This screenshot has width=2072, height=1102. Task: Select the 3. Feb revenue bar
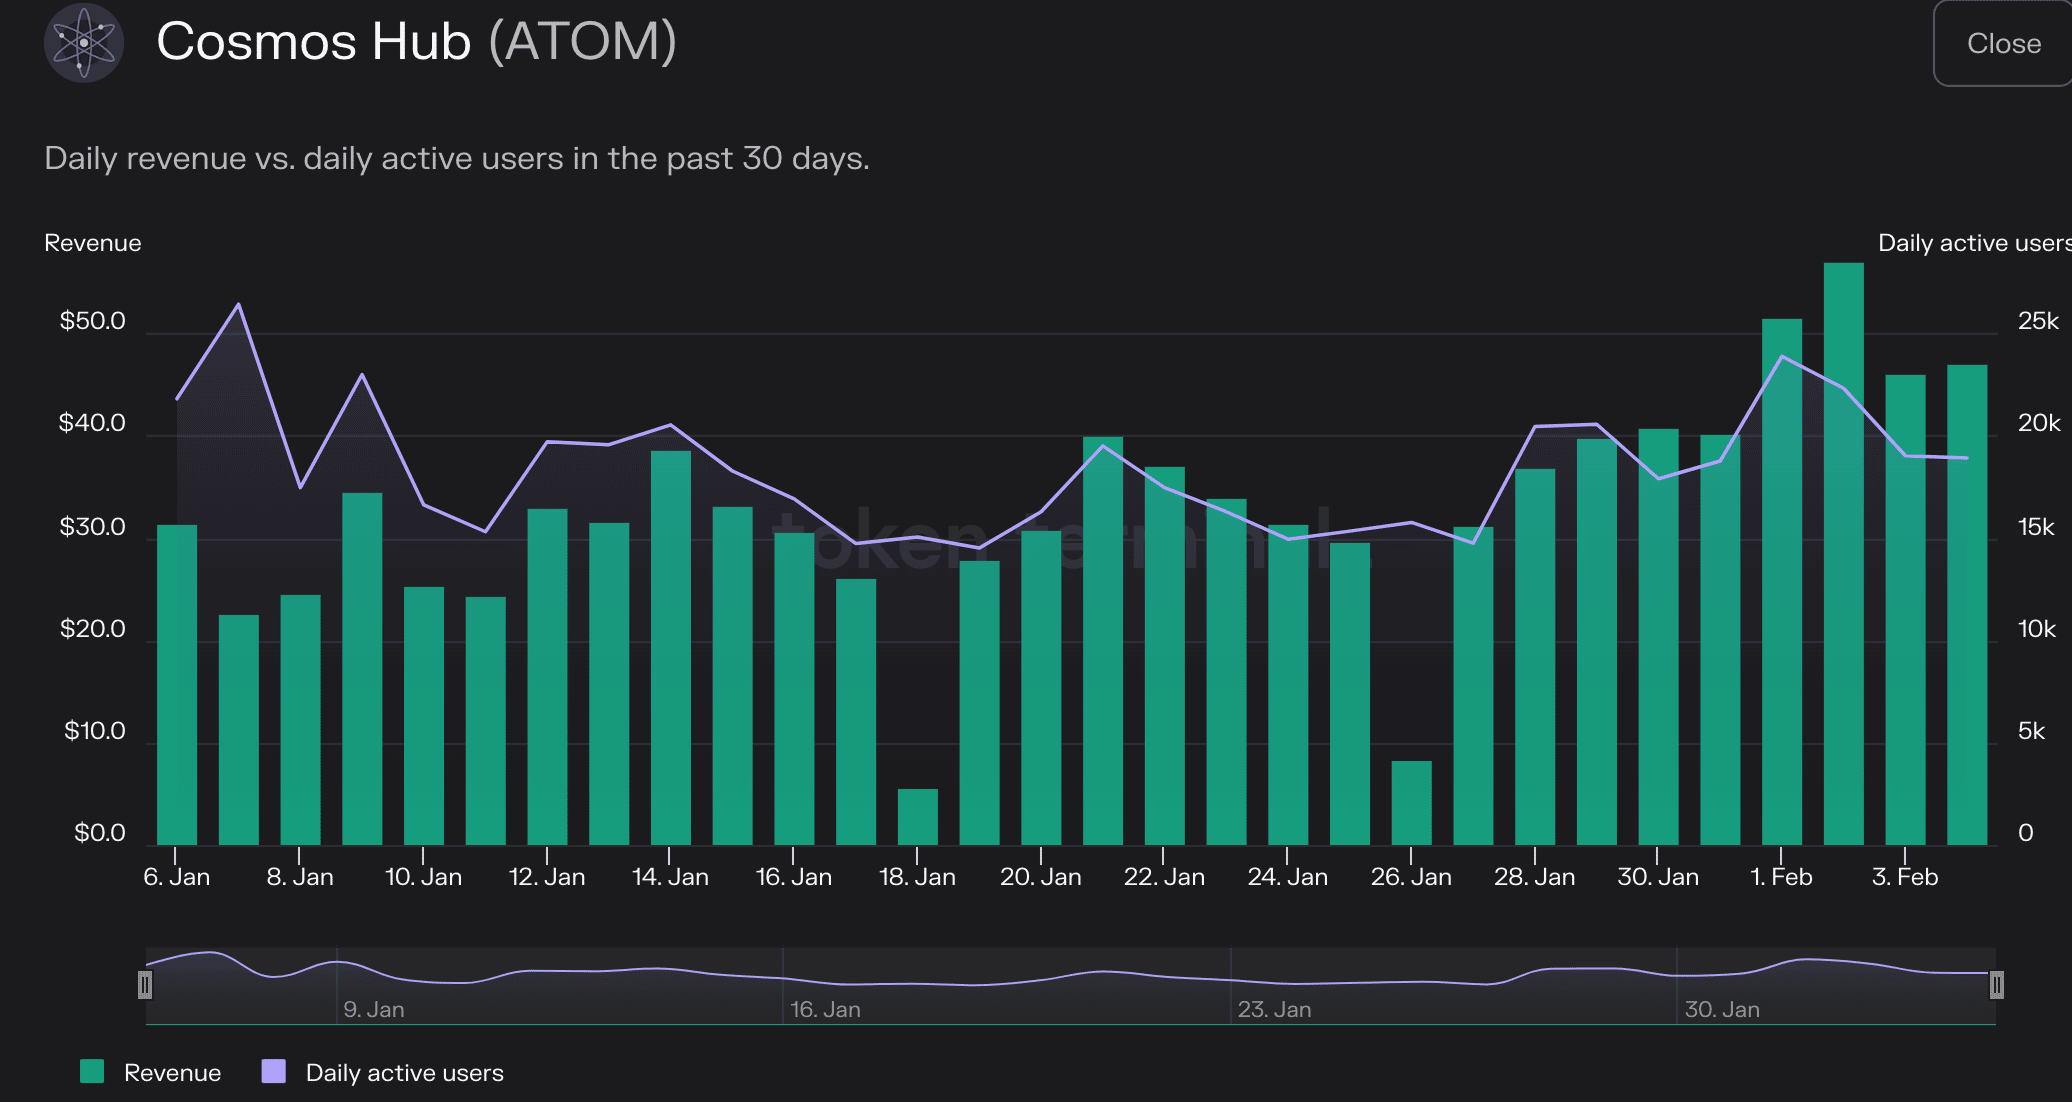click(x=1905, y=610)
